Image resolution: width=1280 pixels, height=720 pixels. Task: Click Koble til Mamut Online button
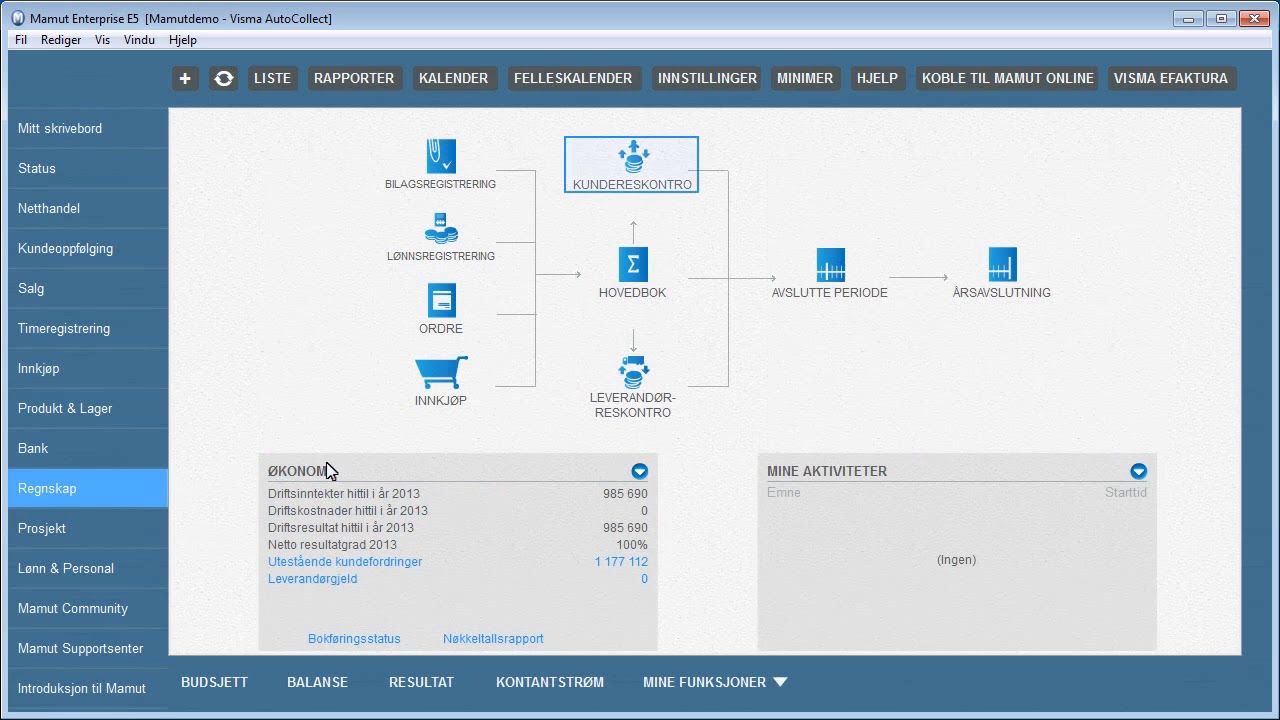click(1007, 78)
